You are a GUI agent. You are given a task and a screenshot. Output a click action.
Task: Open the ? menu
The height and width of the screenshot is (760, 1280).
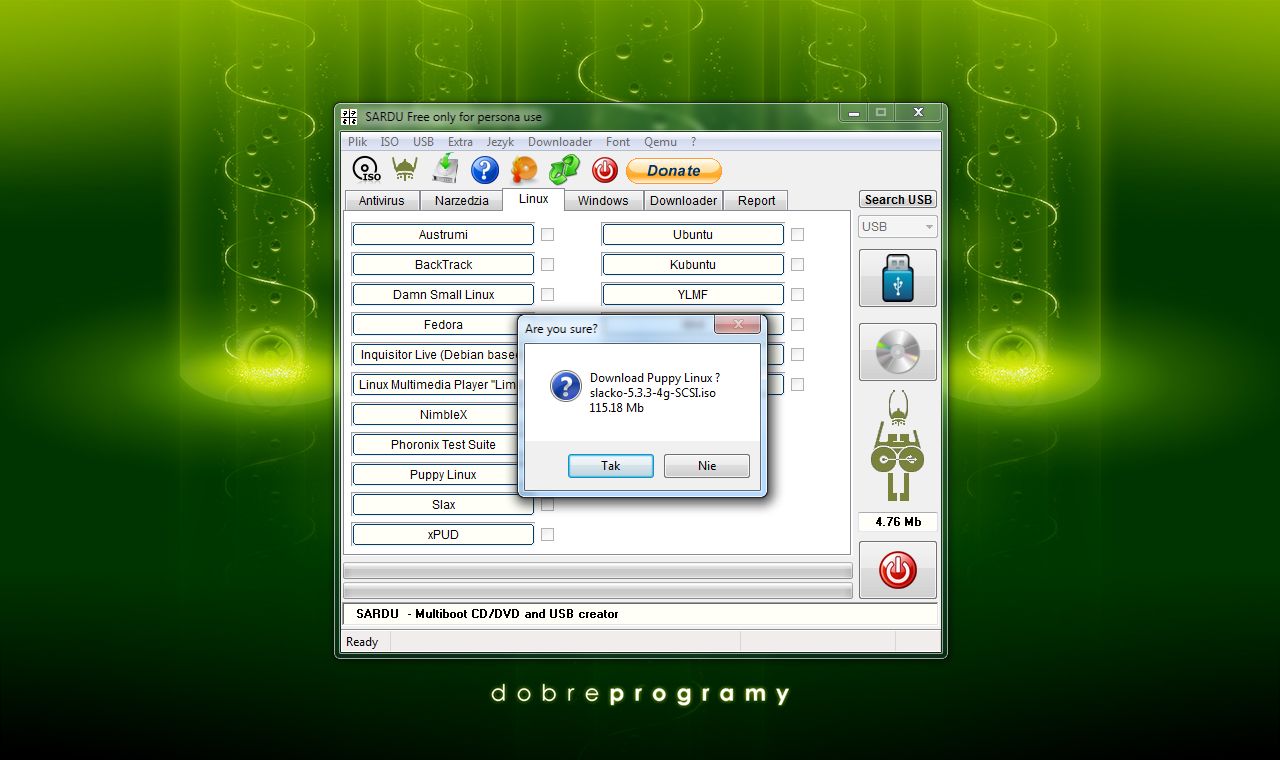(x=693, y=142)
